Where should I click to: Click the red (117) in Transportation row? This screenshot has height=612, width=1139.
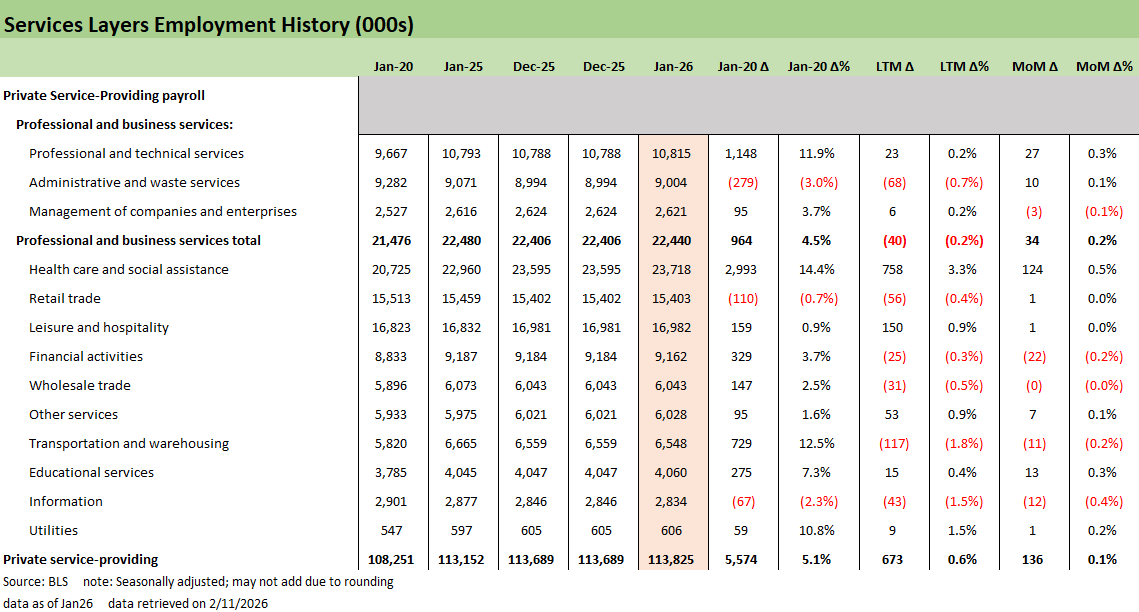pyautogui.click(x=894, y=444)
